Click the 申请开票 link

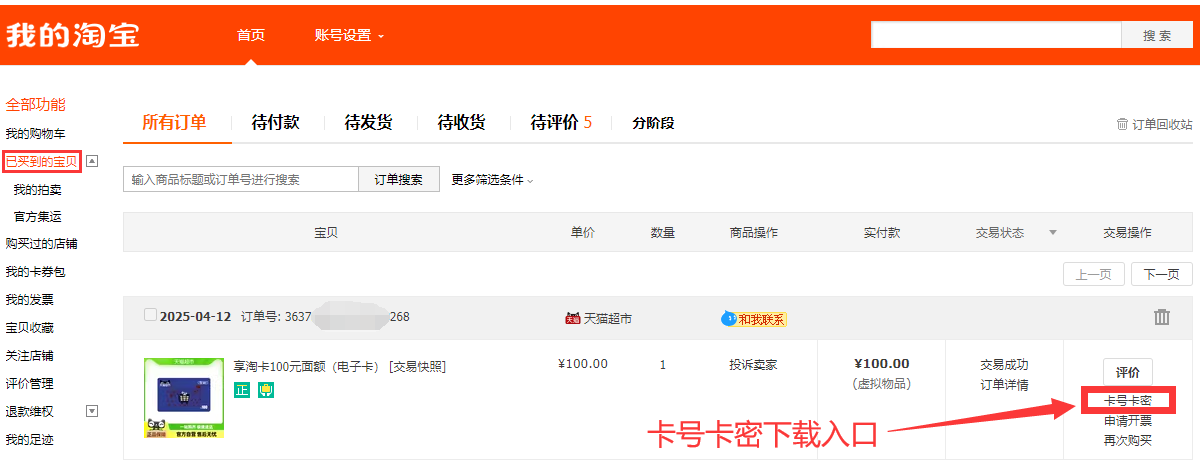[x=1127, y=420]
